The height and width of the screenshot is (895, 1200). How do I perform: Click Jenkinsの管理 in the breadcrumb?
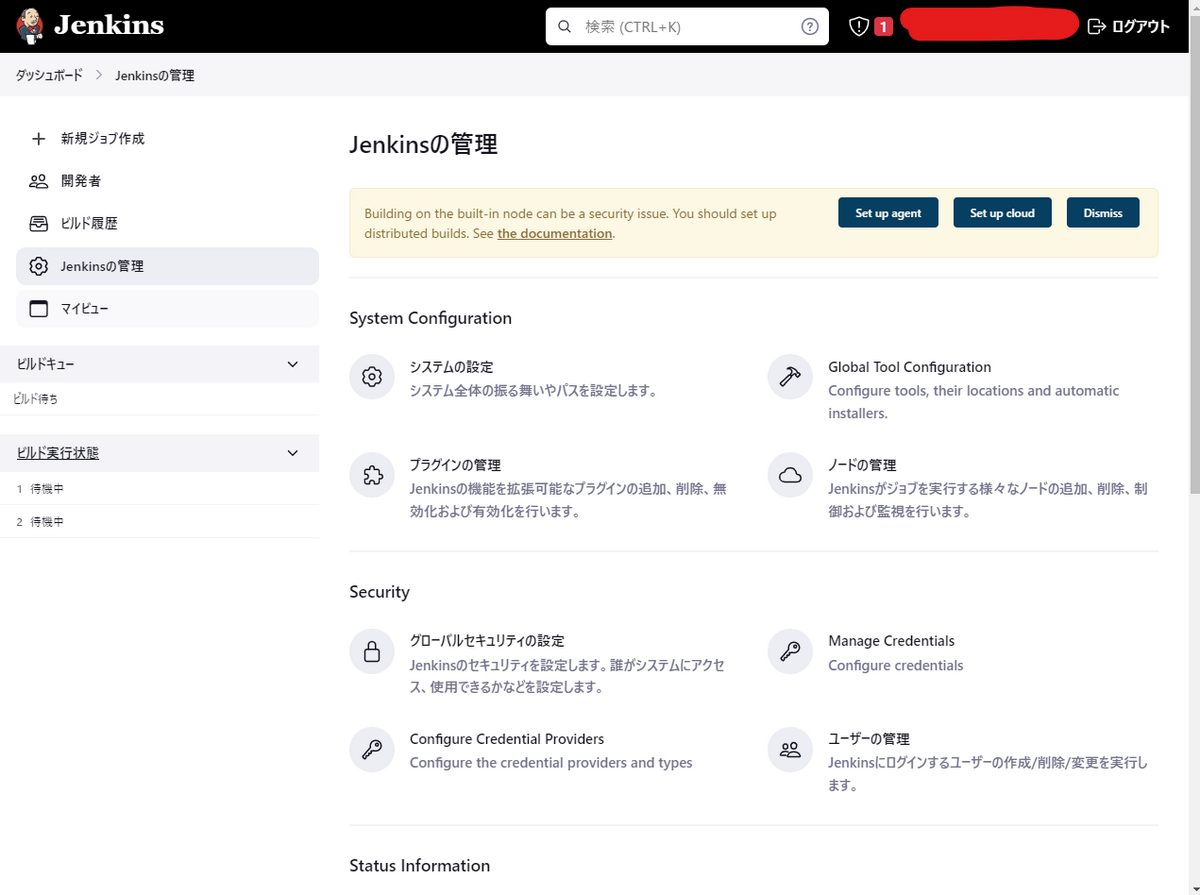[x=155, y=75]
